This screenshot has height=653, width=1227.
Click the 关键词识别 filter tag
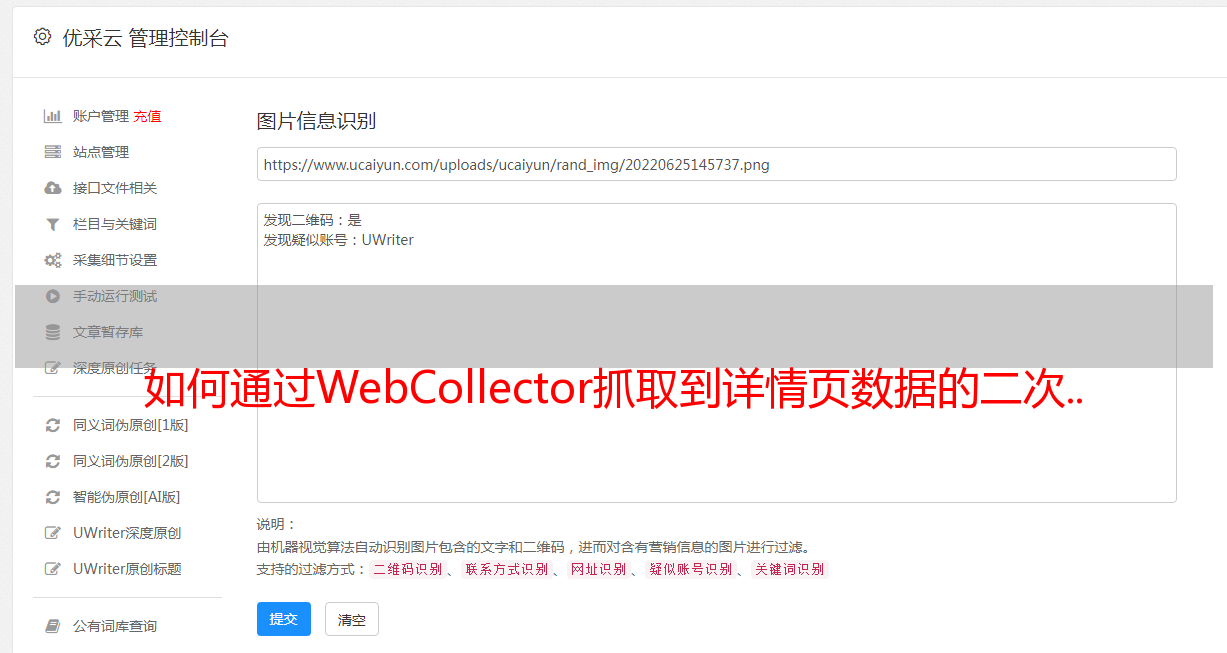pos(790,569)
